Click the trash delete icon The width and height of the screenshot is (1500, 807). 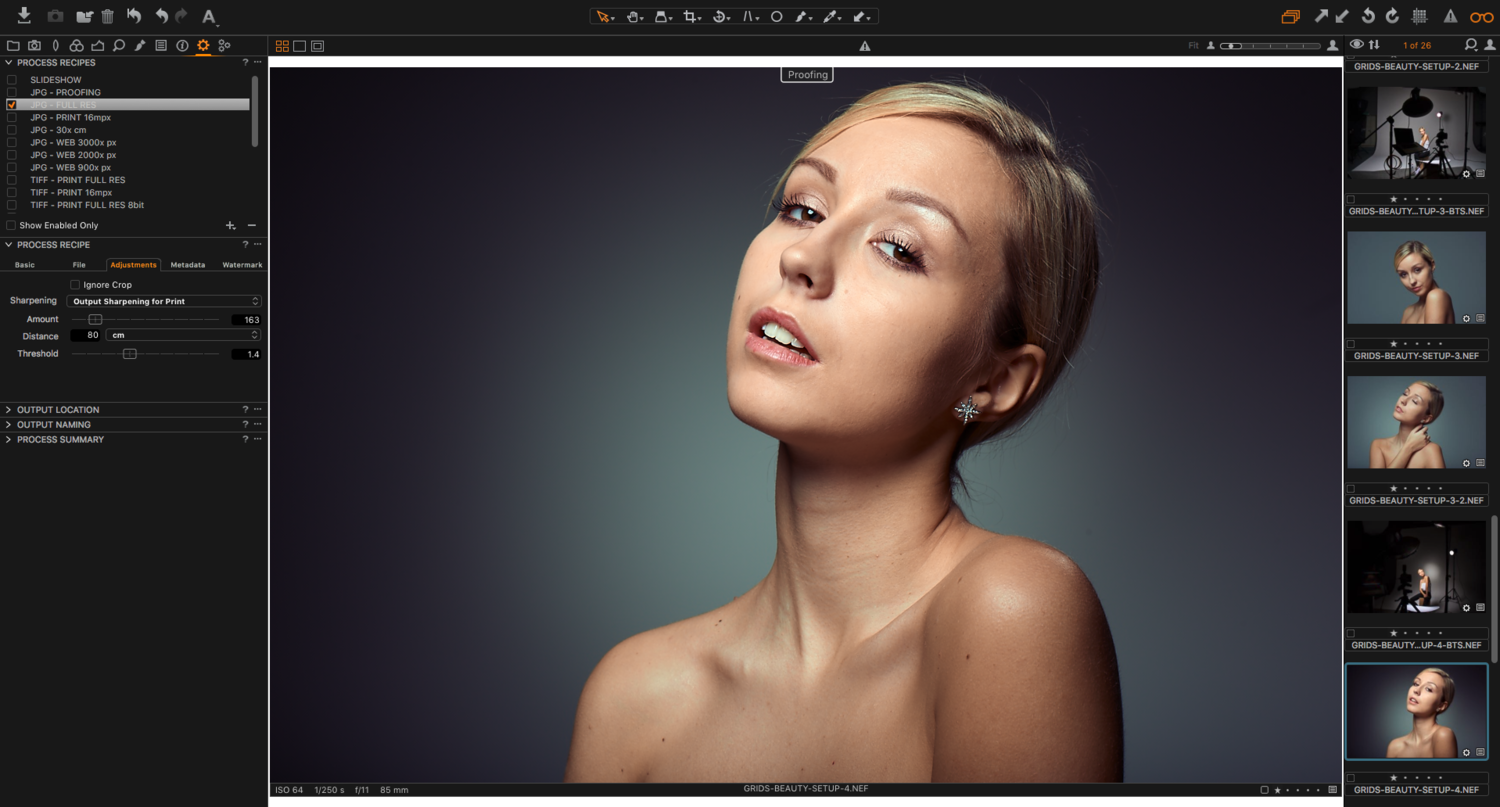(107, 17)
